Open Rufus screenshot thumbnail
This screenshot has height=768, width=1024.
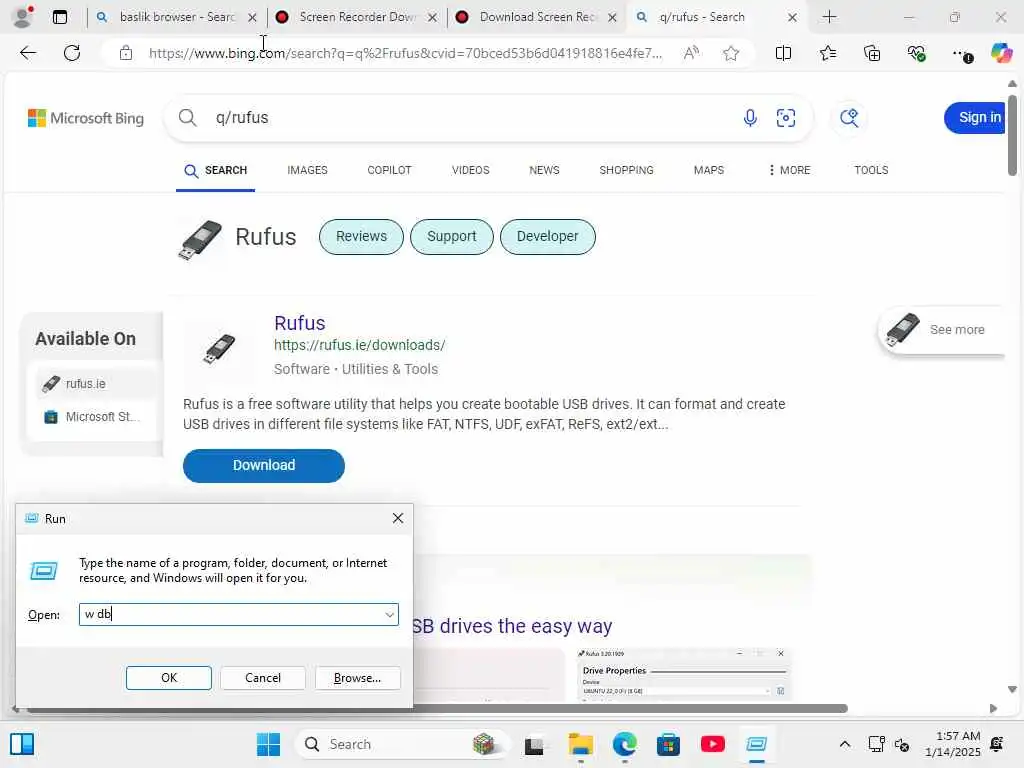coord(682,675)
